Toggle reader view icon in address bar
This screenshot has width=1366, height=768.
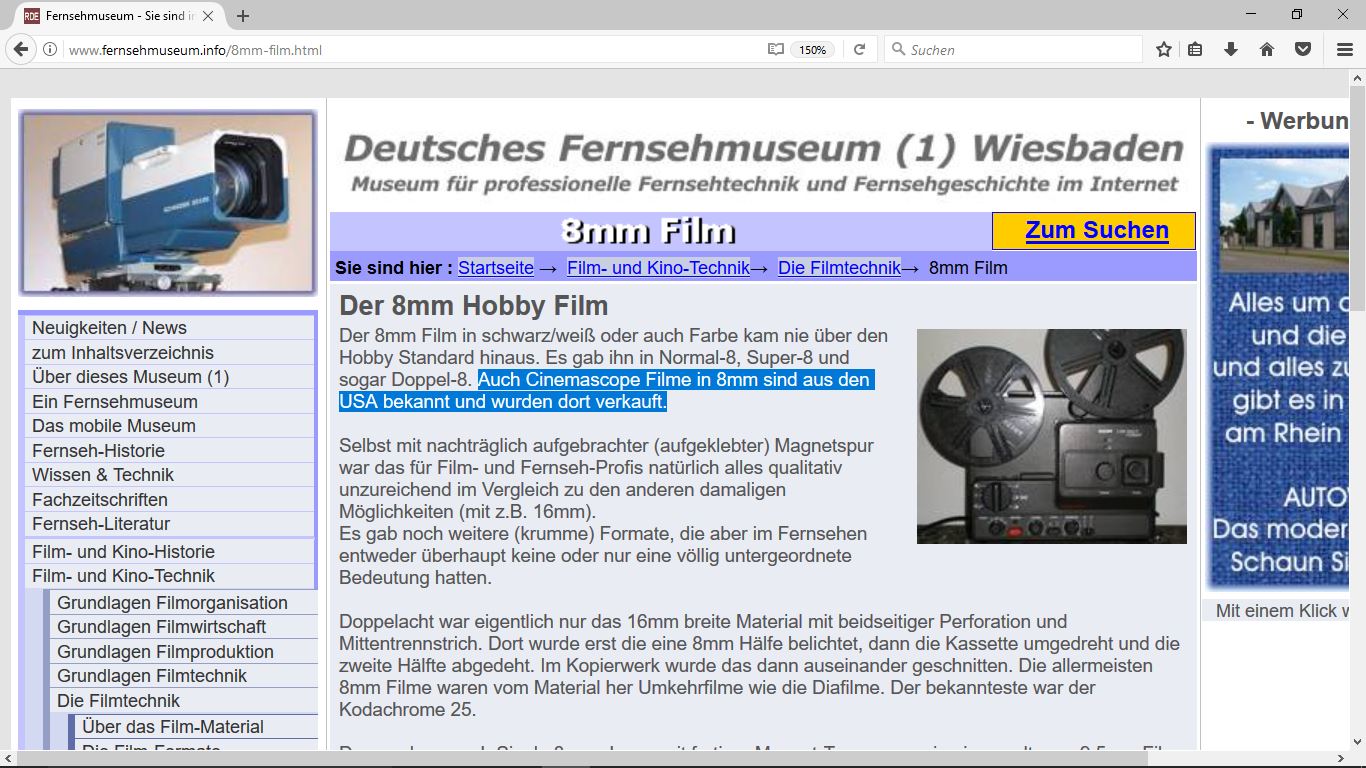[x=775, y=49]
